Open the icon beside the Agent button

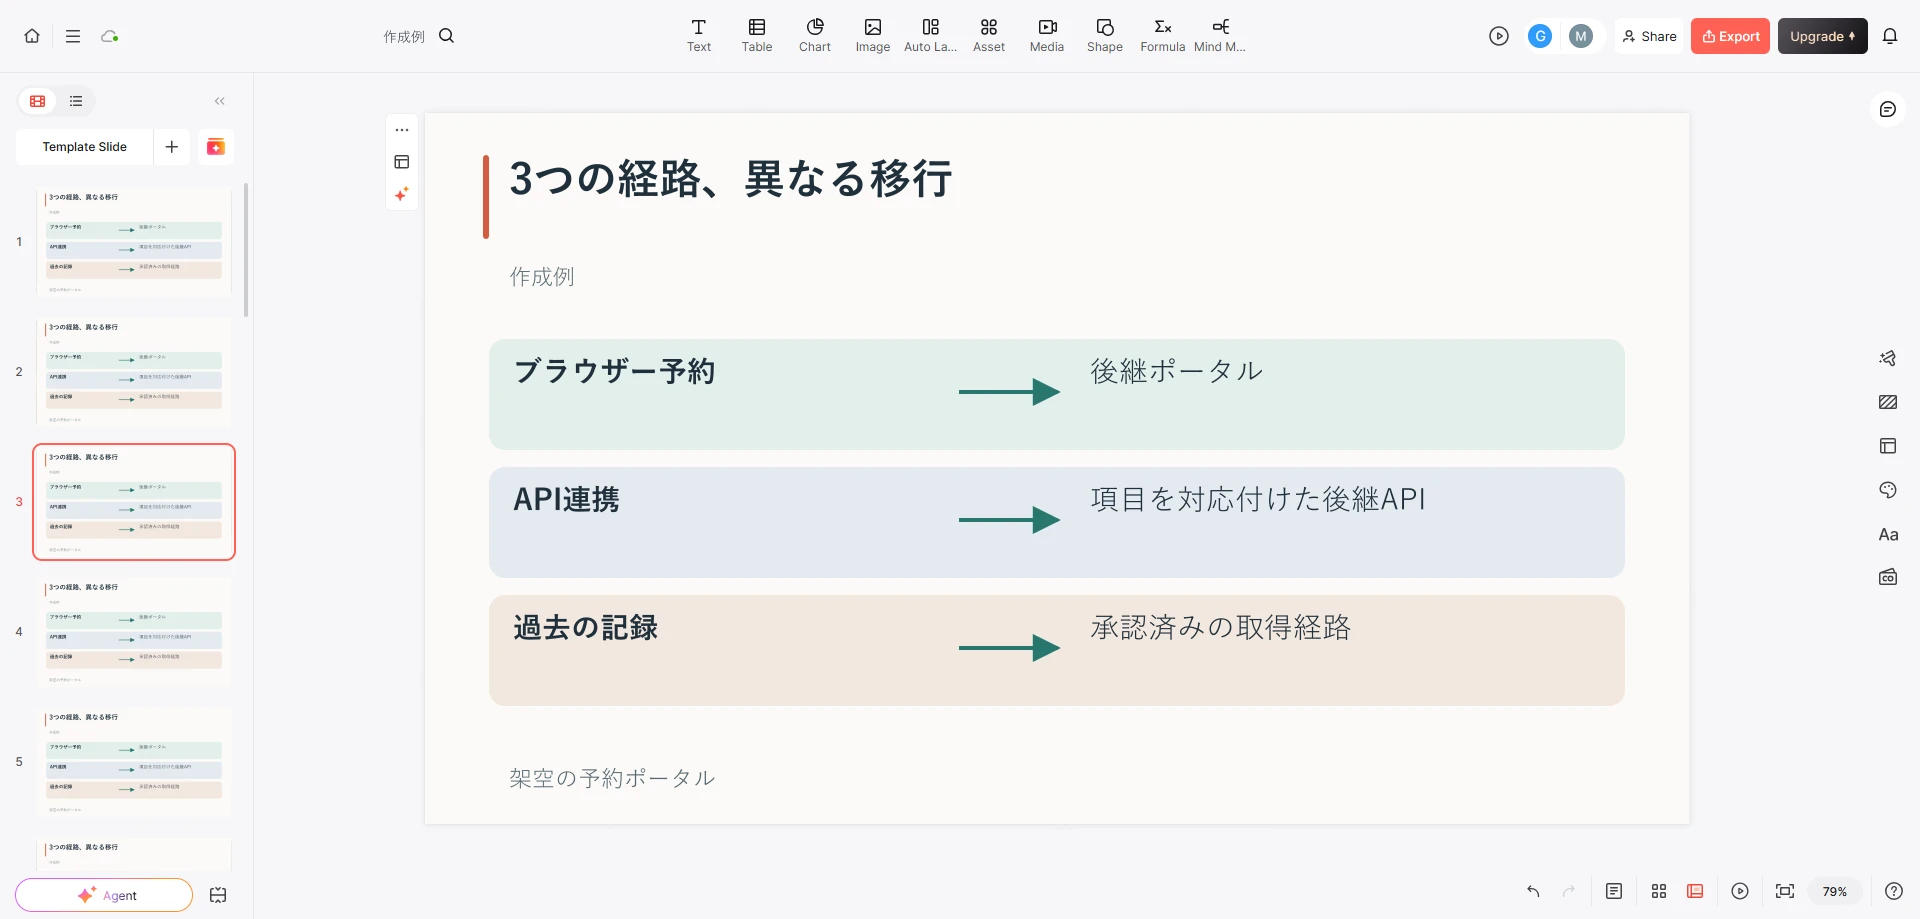[218, 895]
